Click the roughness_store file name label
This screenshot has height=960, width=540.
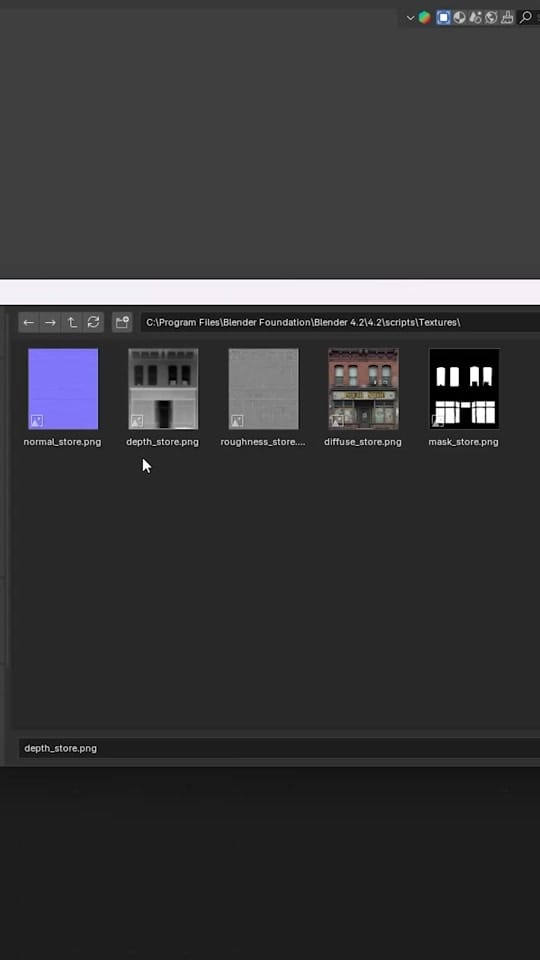coord(263,441)
